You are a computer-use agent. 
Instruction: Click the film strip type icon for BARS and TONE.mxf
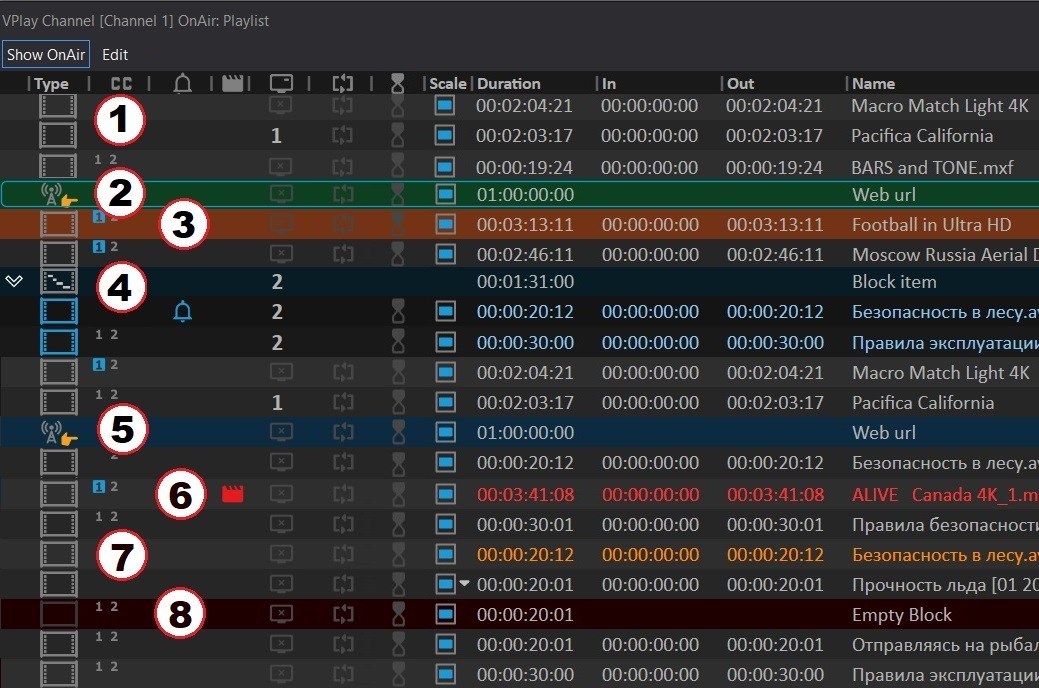[x=58, y=166]
